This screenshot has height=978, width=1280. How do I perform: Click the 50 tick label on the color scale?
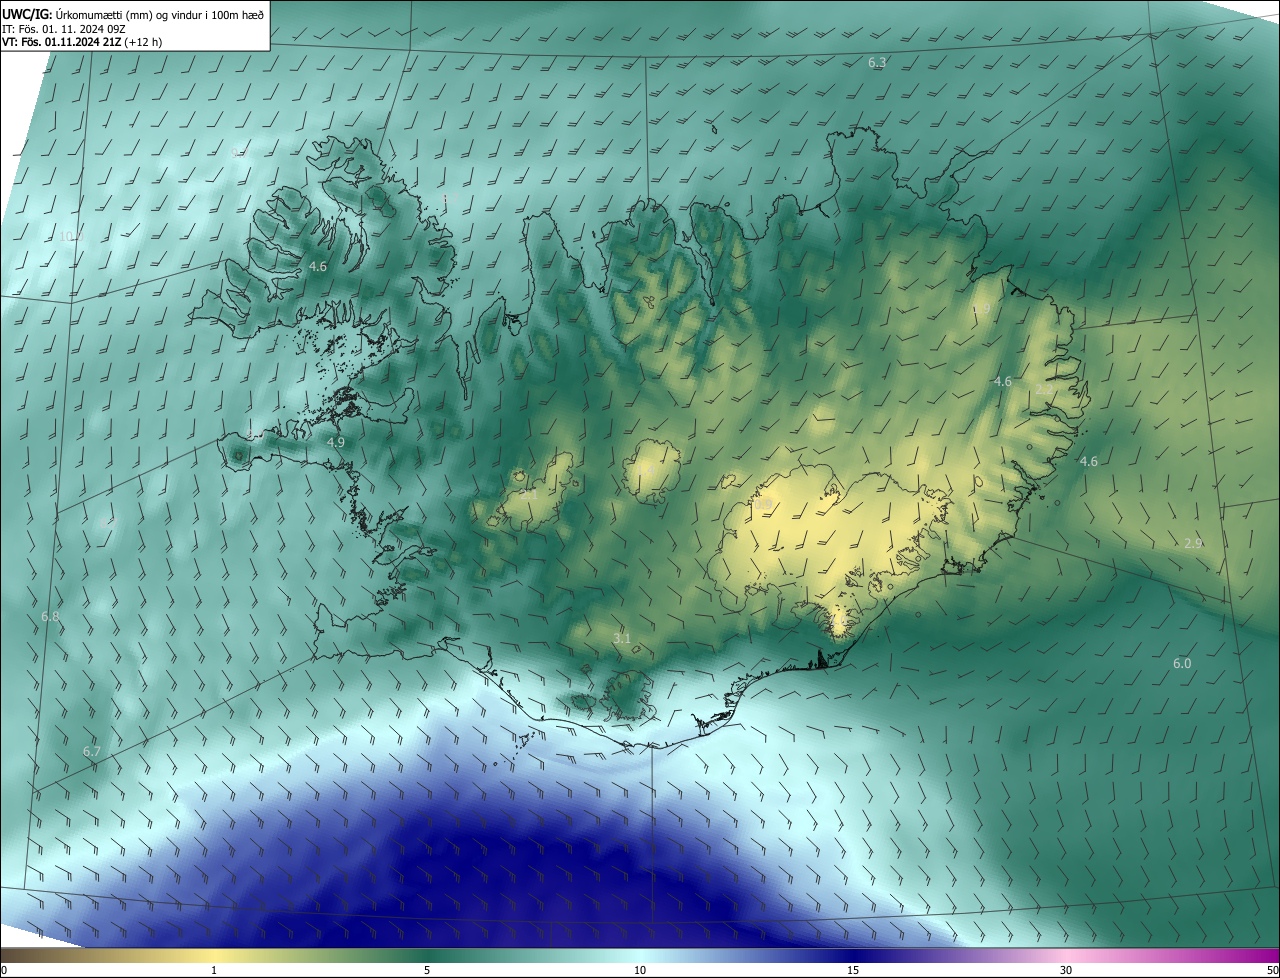click(x=1272, y=970)
